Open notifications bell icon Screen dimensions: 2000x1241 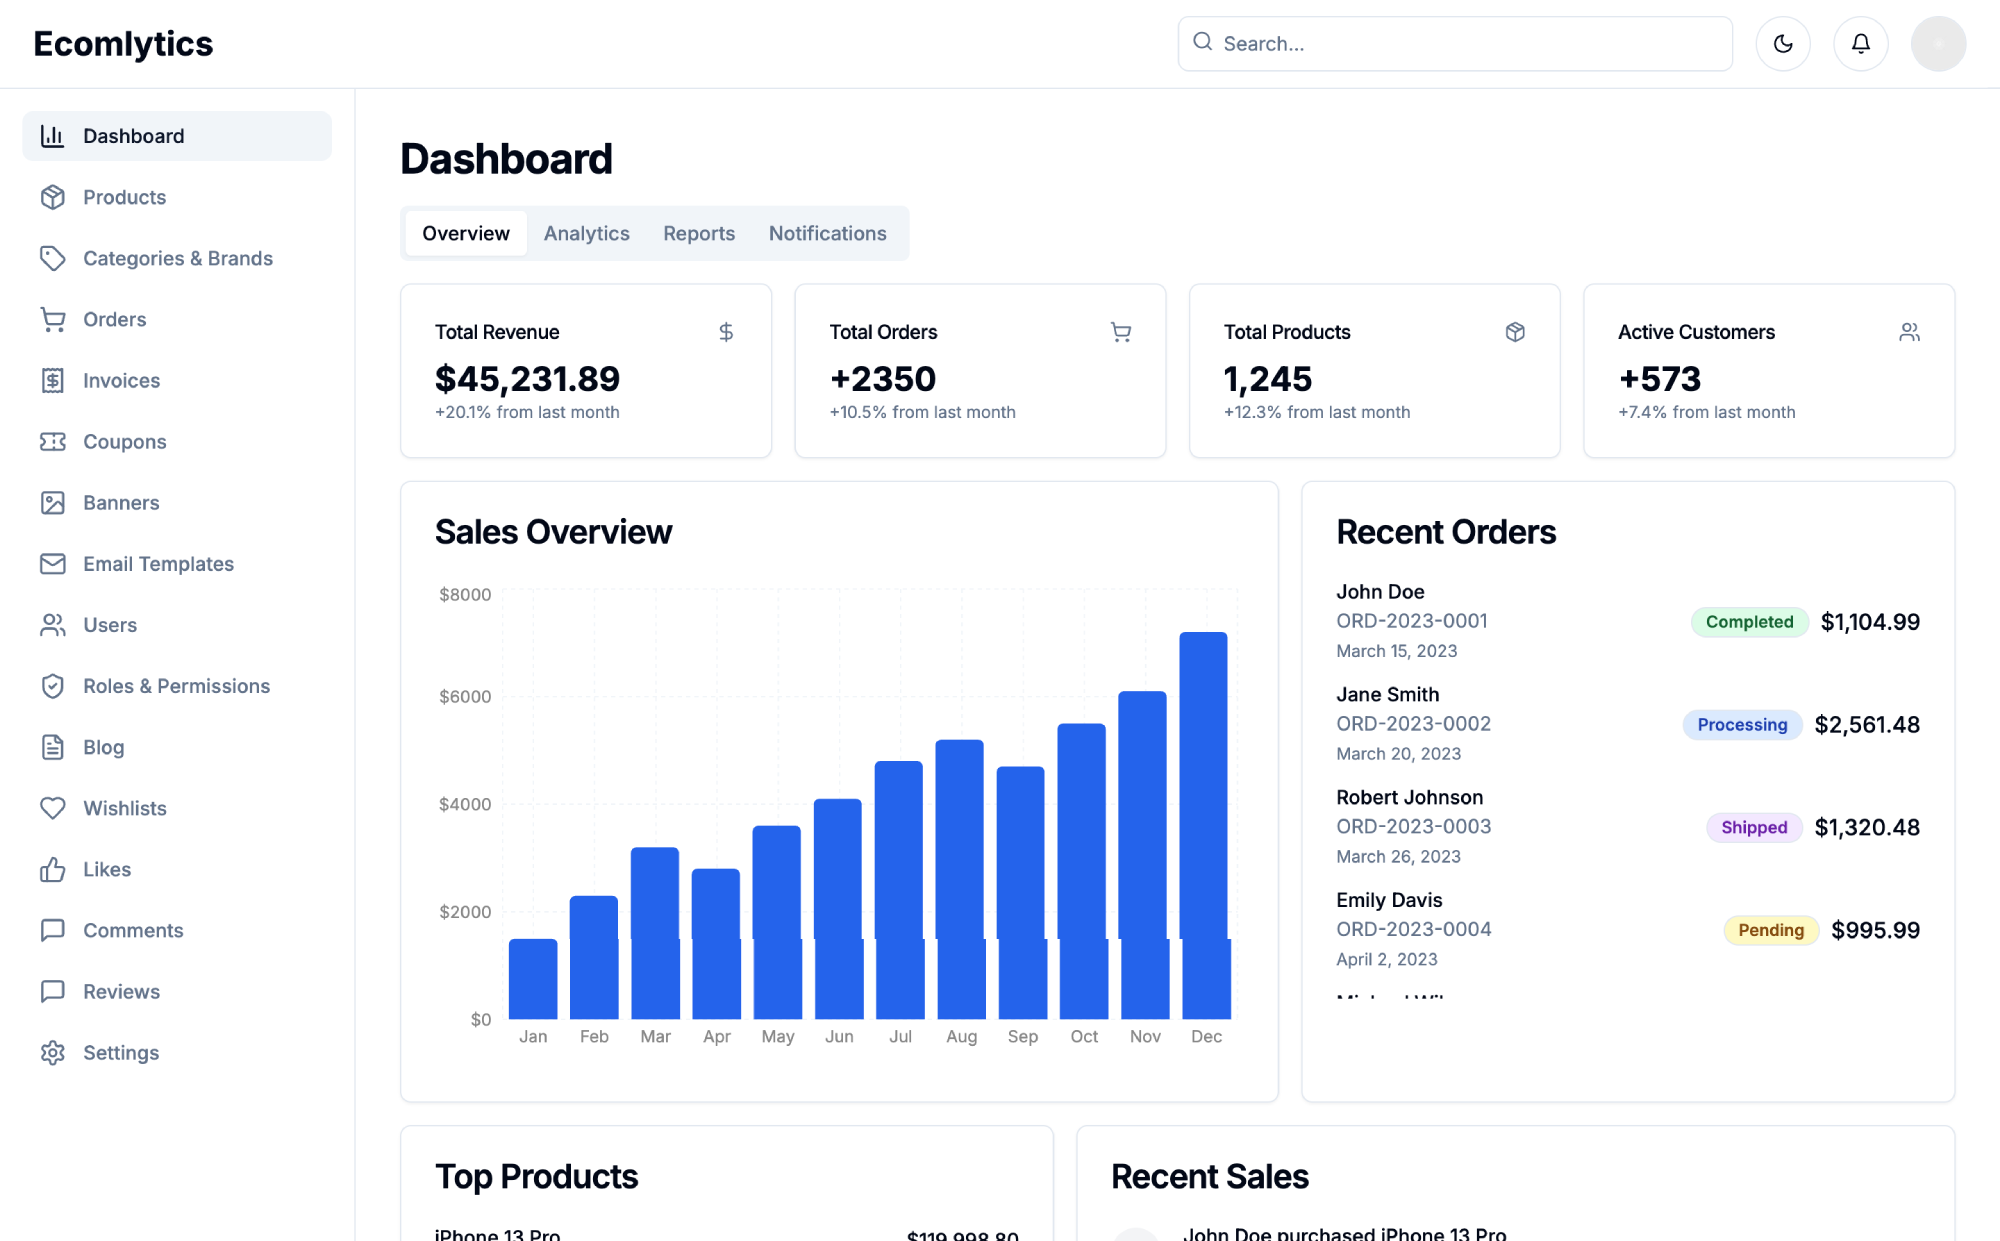click(x=1860, y=44)
